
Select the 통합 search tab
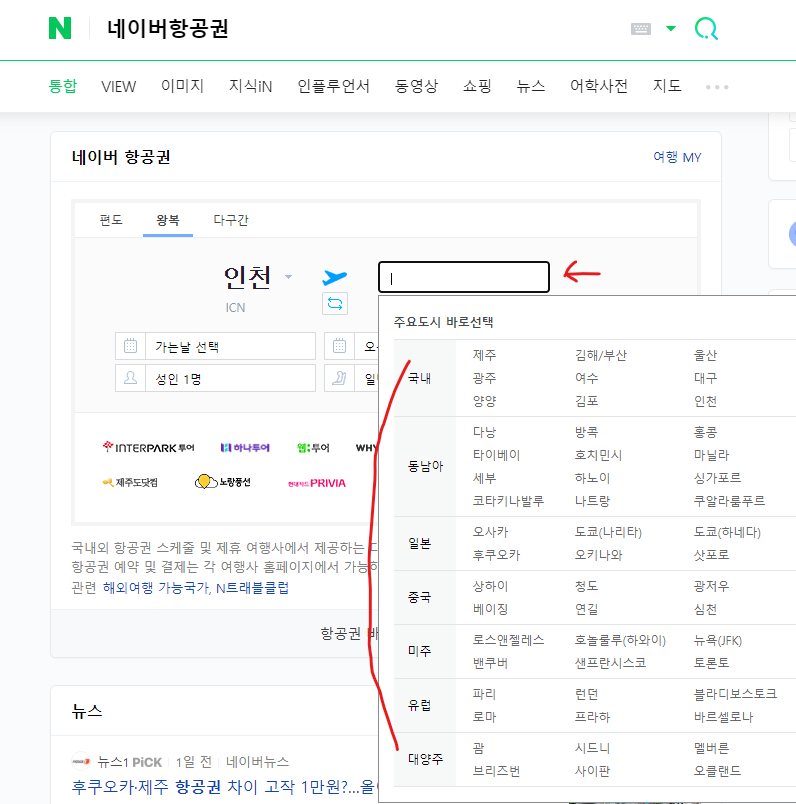click(63, 86)
